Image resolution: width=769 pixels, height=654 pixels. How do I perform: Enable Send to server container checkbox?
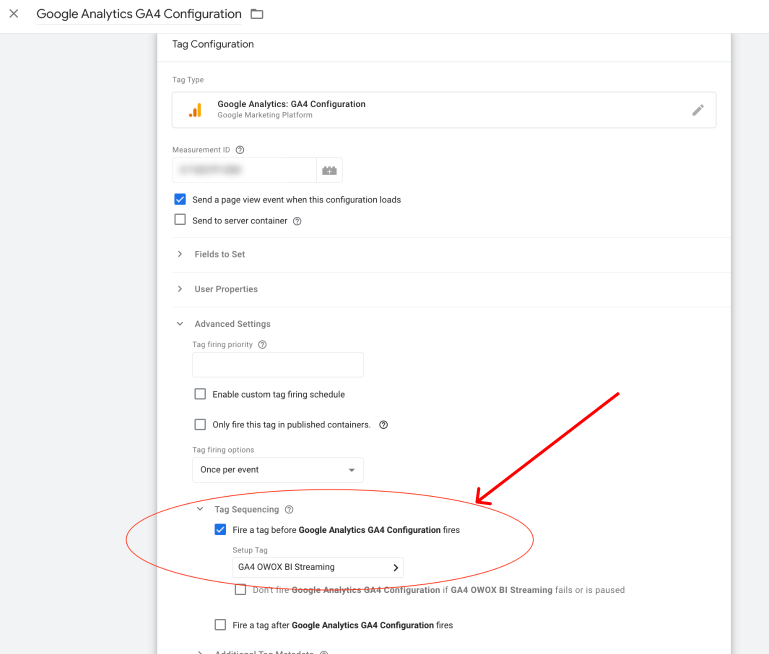[180, 220]
